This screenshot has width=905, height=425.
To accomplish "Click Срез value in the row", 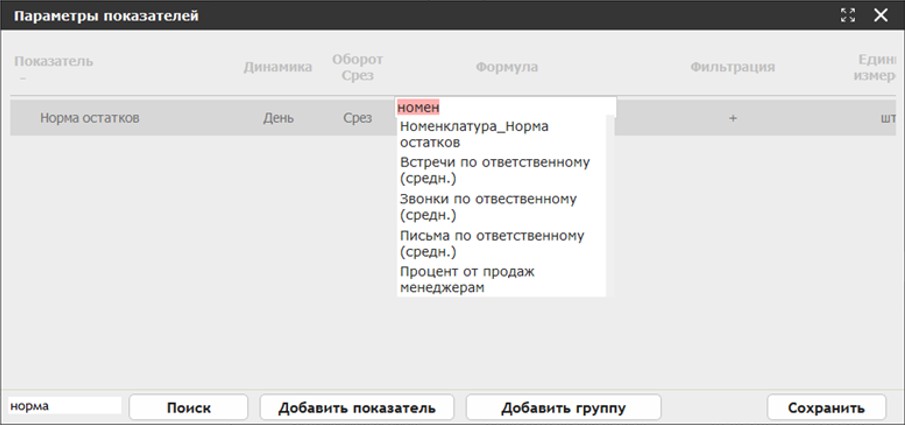I will pyautogui.click(x=357, y=118).
